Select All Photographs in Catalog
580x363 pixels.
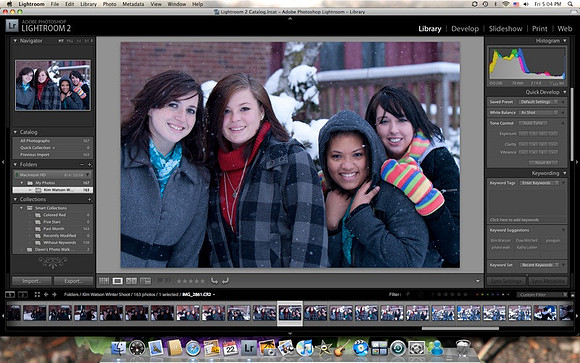(53, 141)
